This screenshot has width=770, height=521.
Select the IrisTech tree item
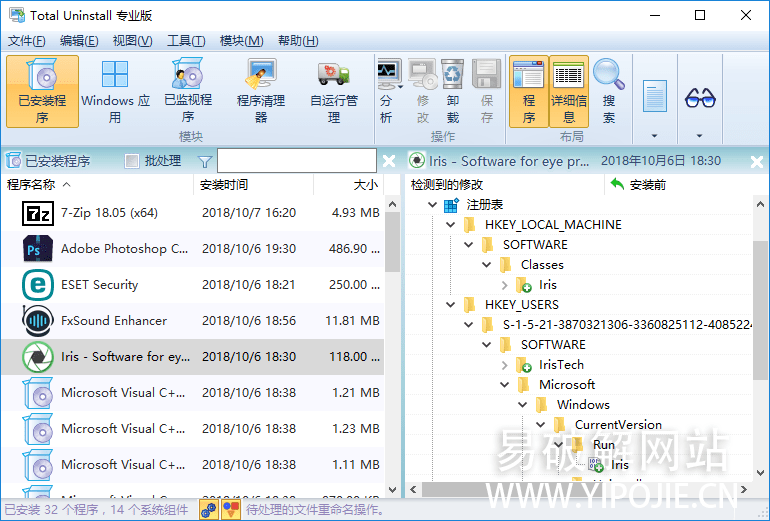(x=561, y=365)
